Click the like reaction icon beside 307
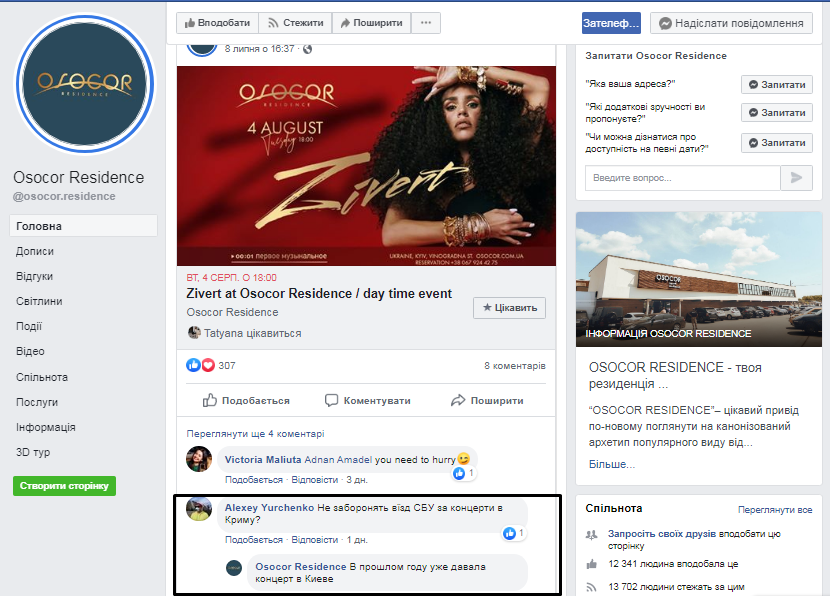Viewport: 830px width, 596px height. (193, 365)
